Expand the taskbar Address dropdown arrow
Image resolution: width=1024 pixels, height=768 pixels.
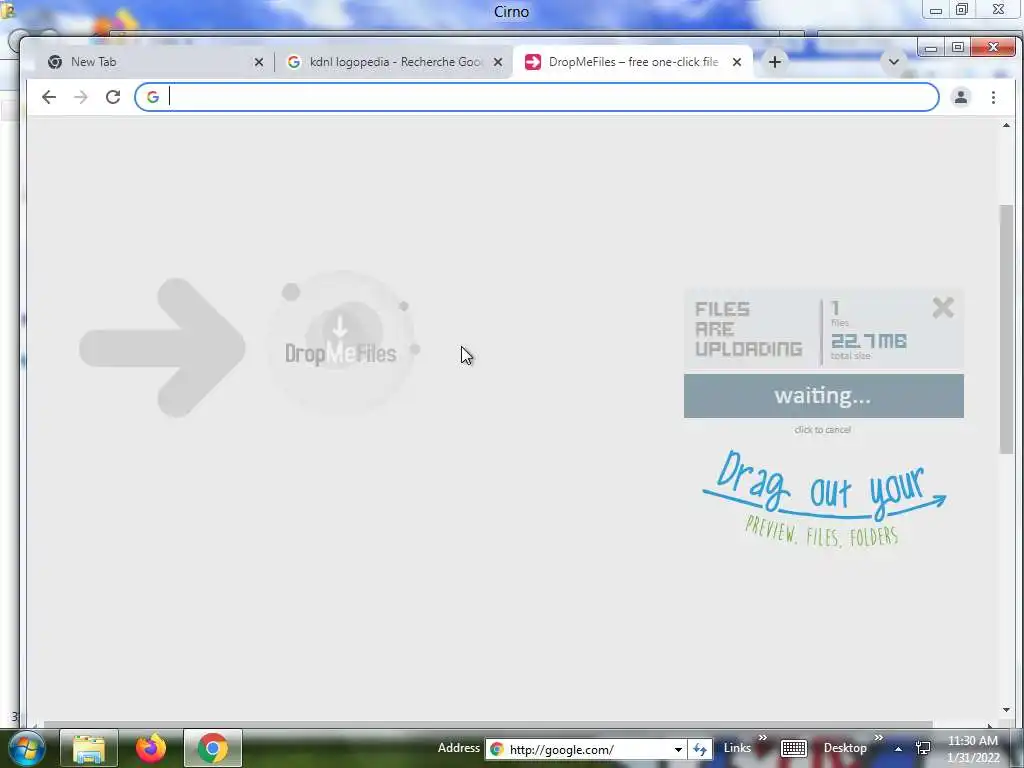[x=679, y=749]
